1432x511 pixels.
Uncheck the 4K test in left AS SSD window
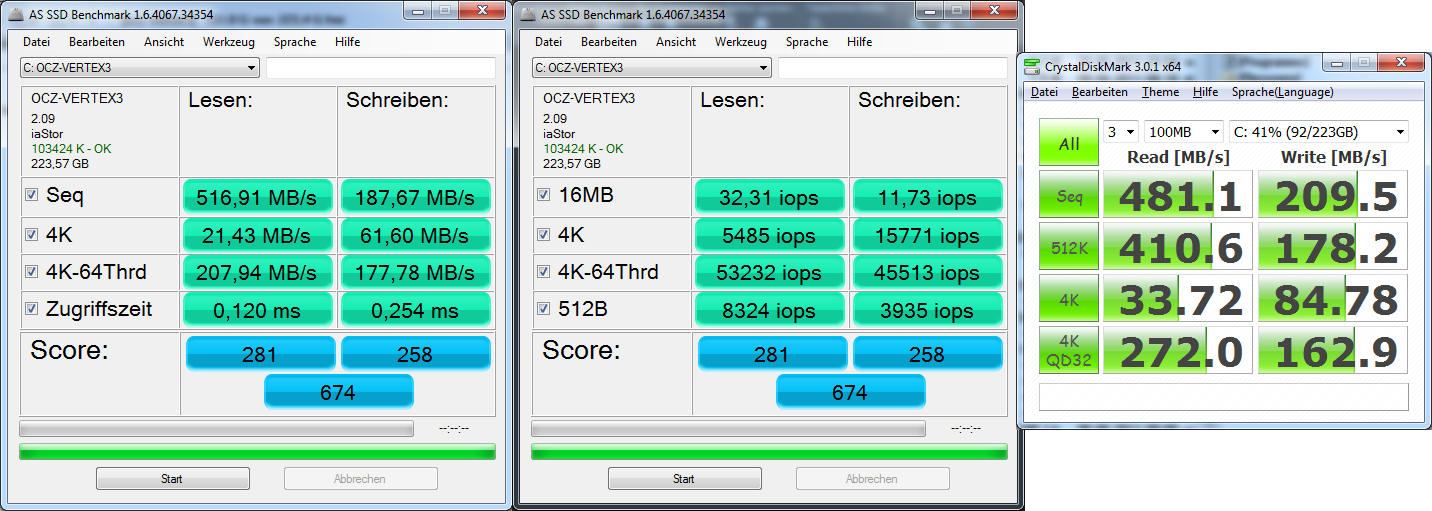[x=32, y=234]
